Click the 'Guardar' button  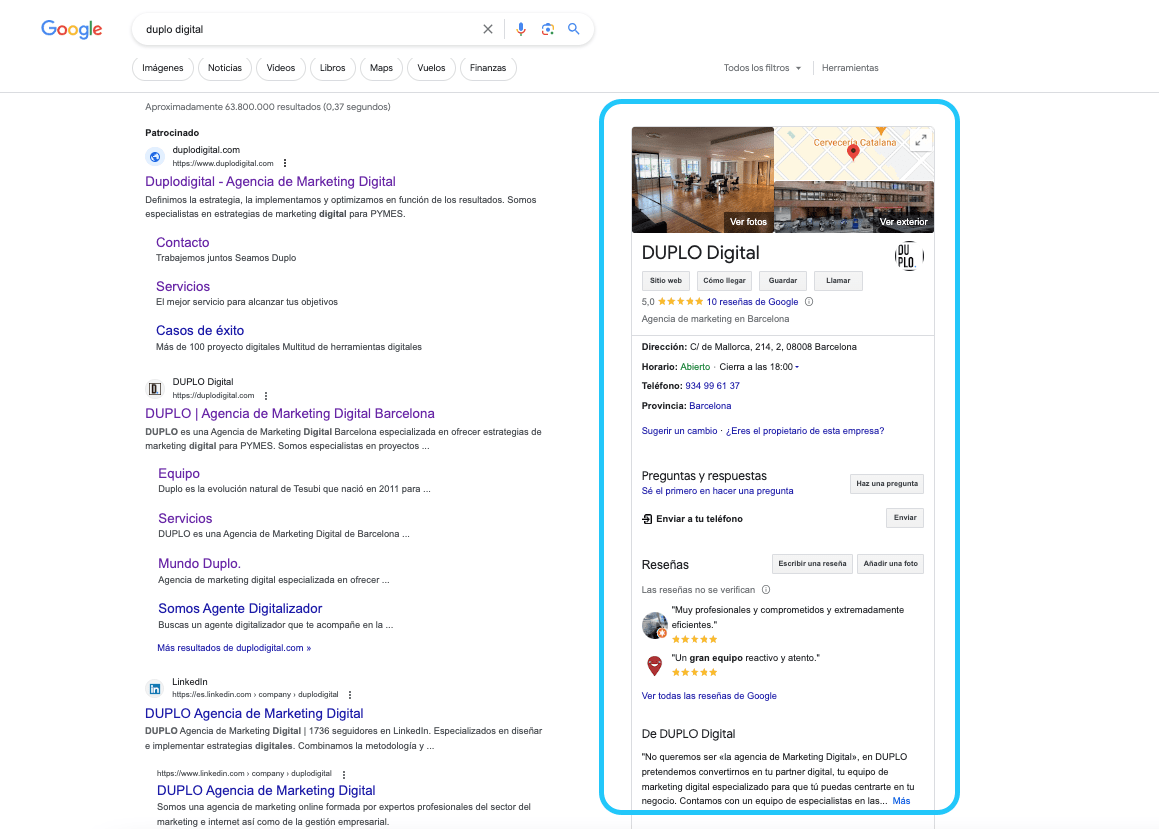point(783,281)
